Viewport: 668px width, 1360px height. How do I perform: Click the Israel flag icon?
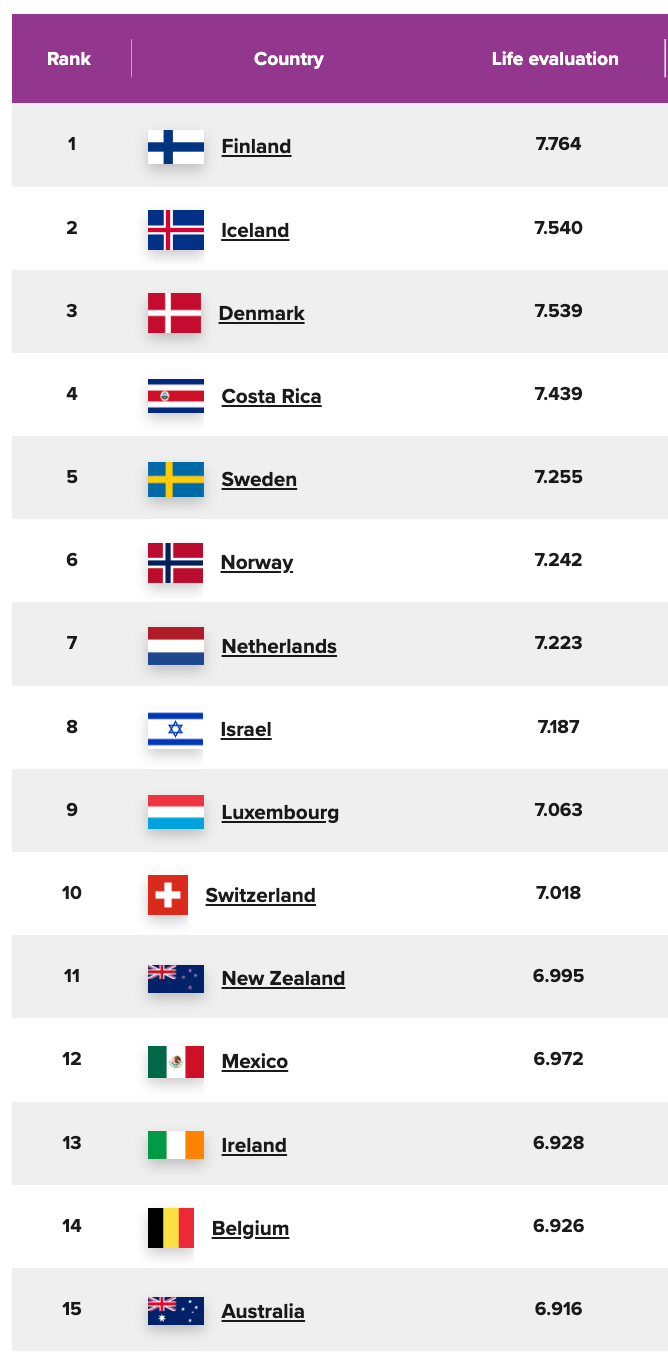pos(175,729)
